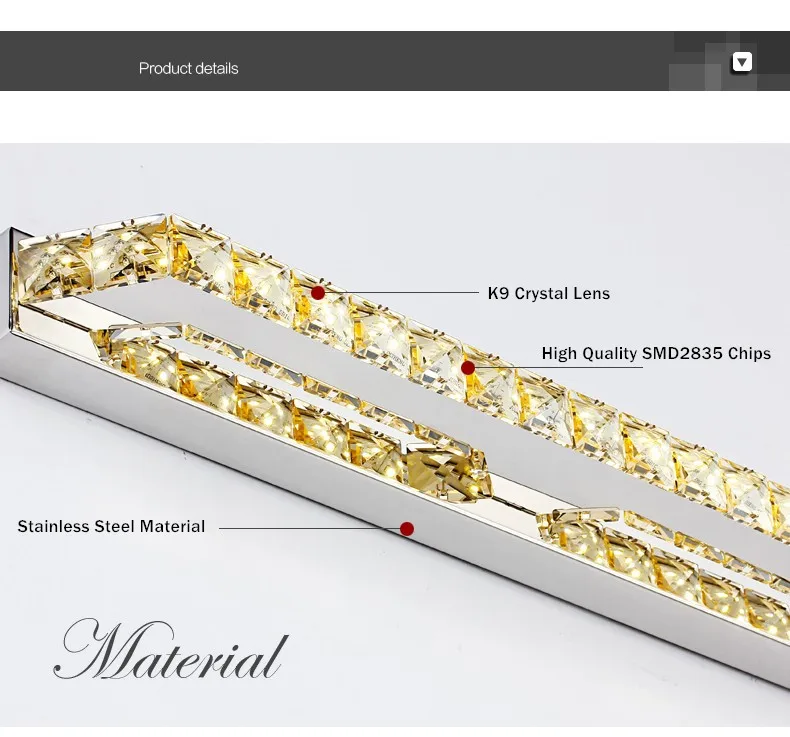Click the second crystal loop at lower right

tap(665, 564)
